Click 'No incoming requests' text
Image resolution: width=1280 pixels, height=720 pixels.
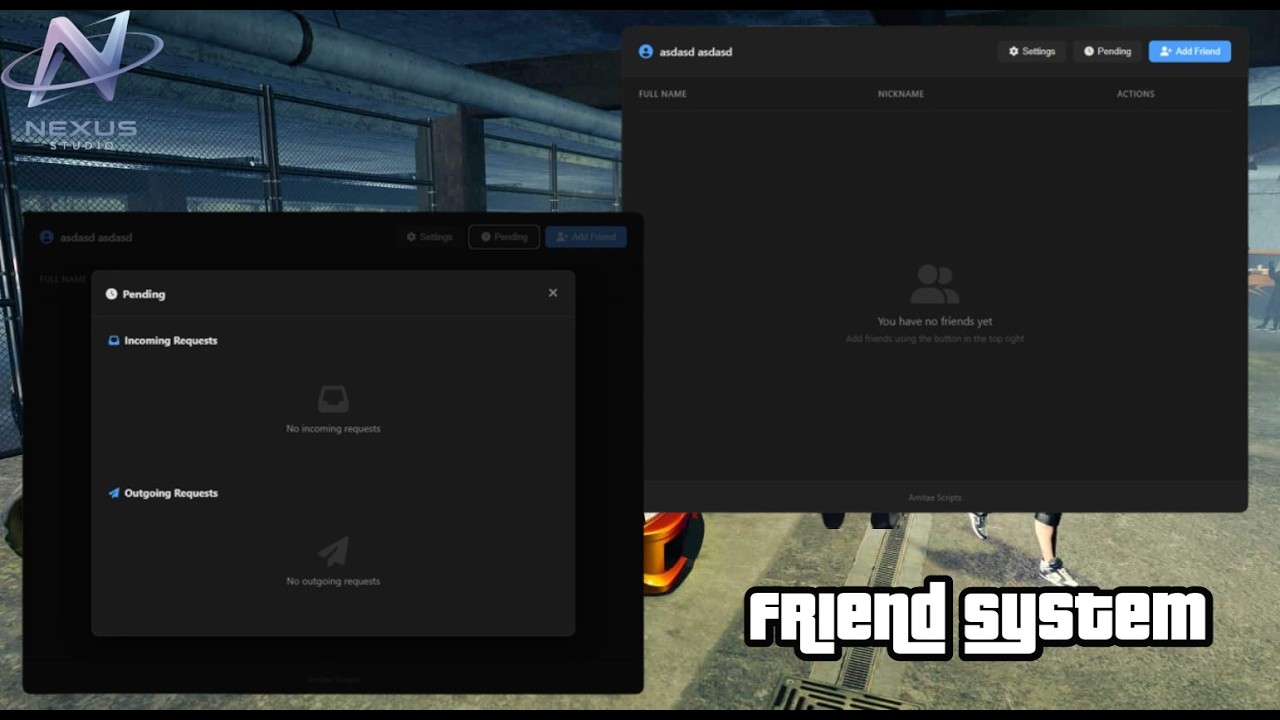click(x=333, y=429)
